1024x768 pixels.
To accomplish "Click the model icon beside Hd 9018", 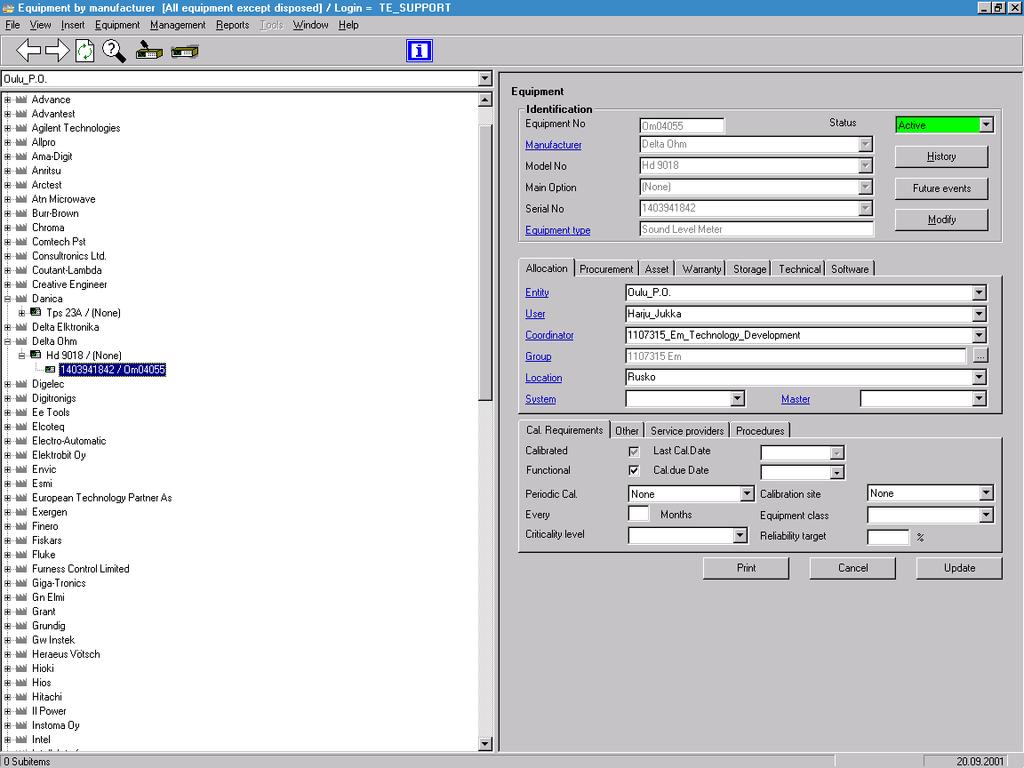I will 36,355.
